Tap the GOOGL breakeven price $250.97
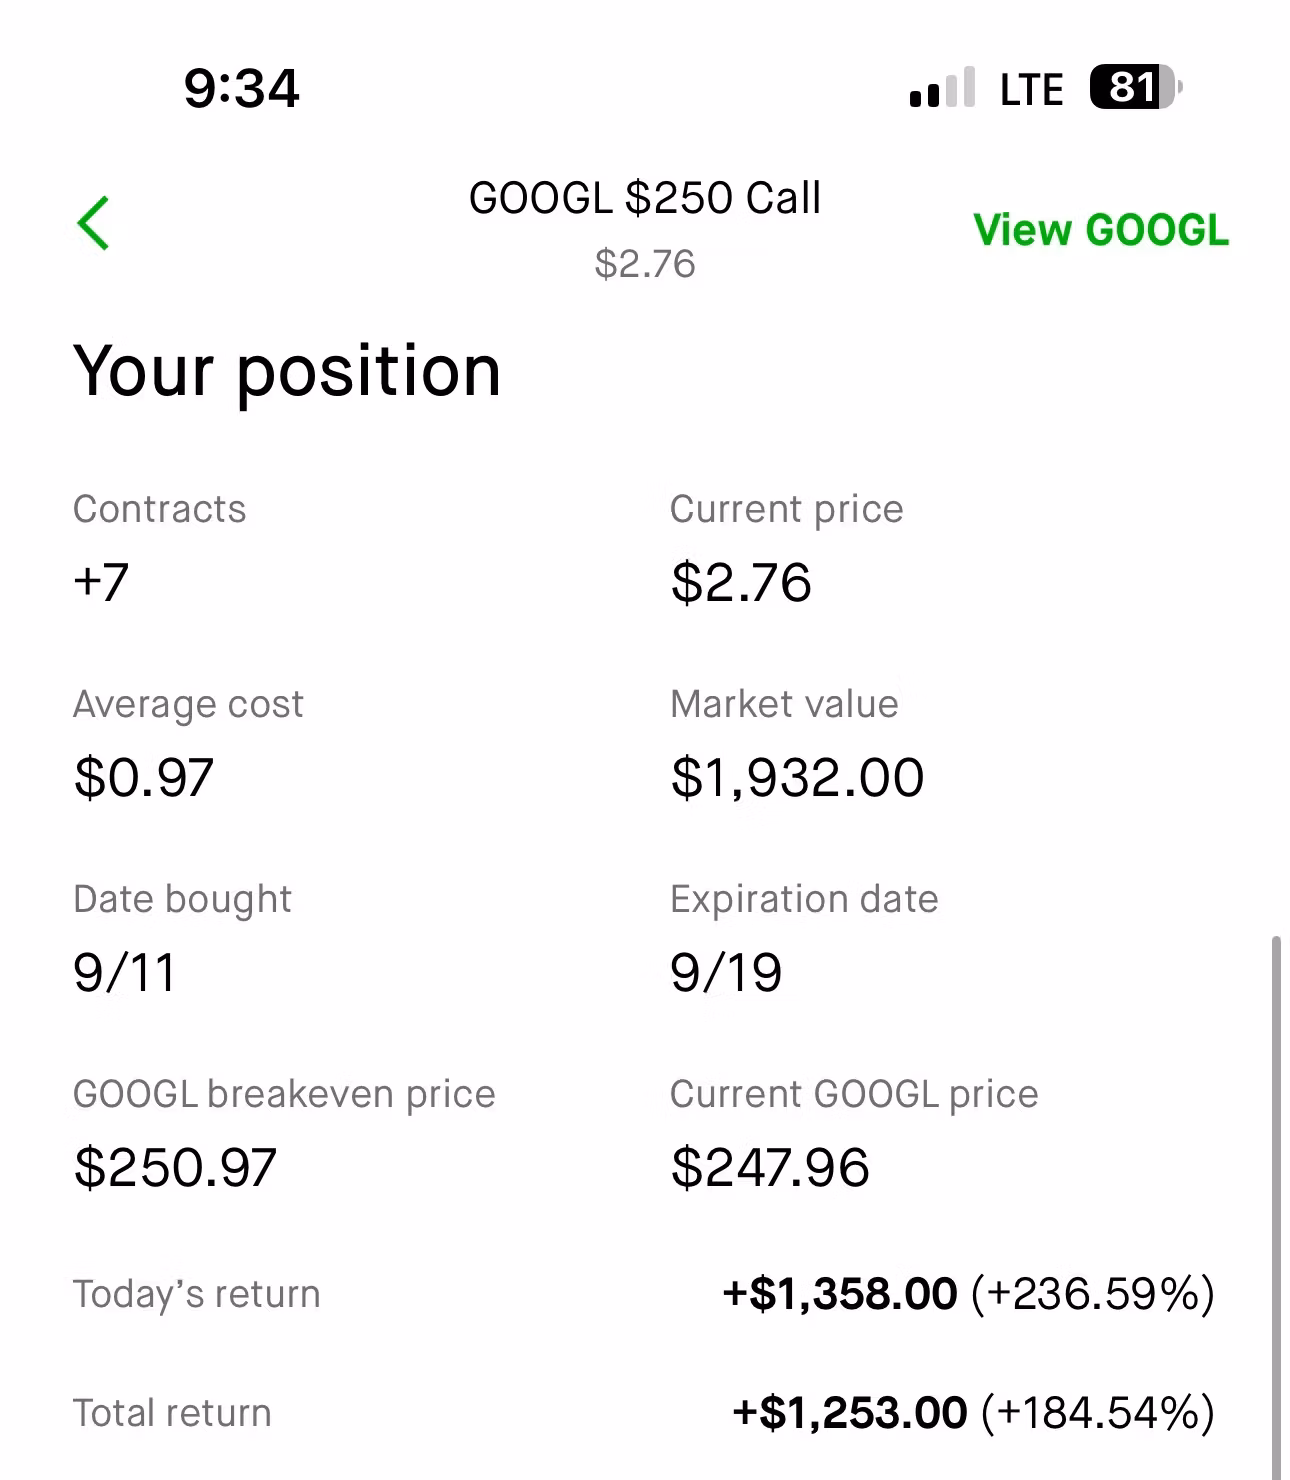 pyautogui.click(x=175, y=1167)
